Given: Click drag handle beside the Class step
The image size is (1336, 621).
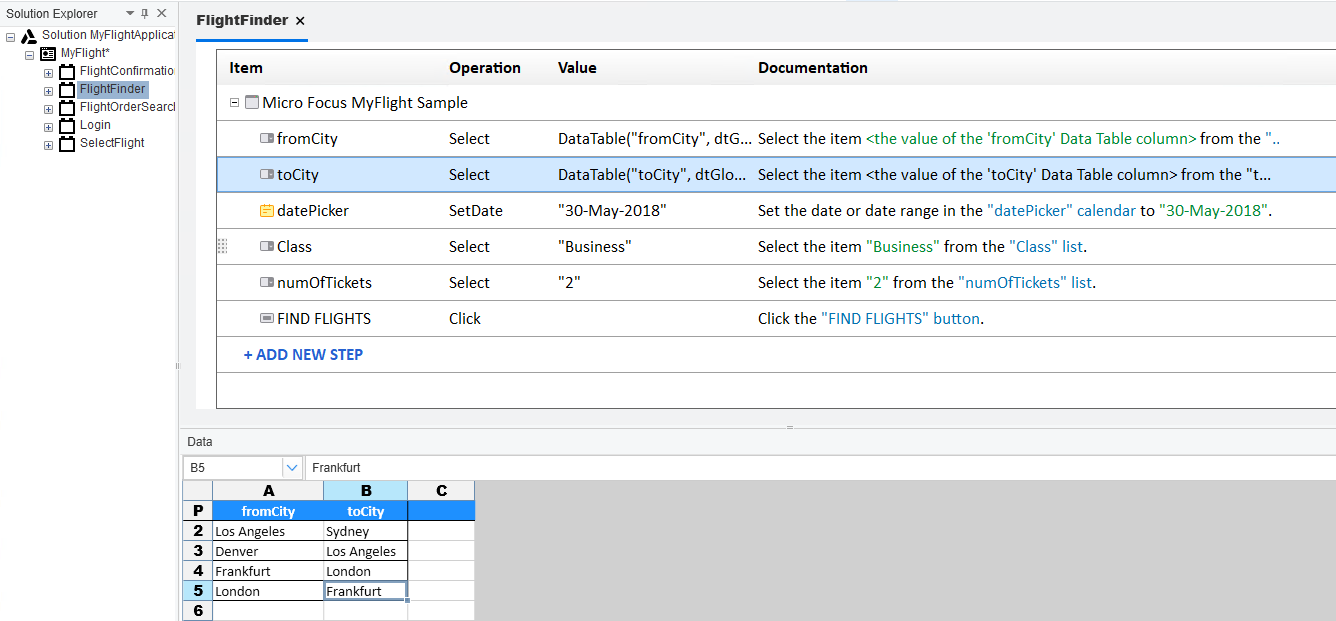Looking at the screenshot, I should (x=223, y=247).
